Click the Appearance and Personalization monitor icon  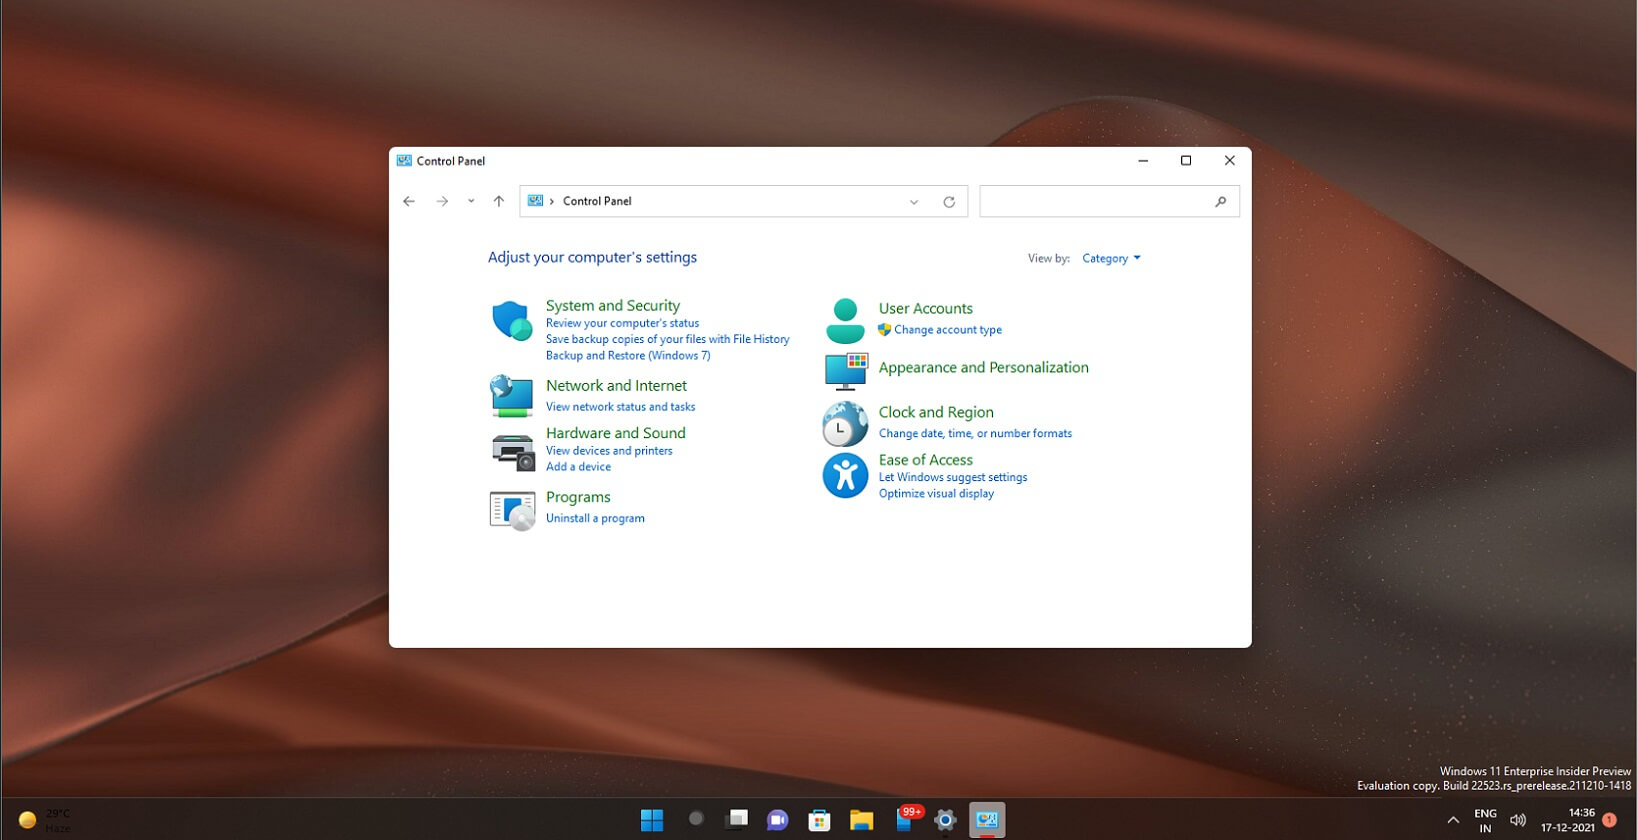(845, 370)
